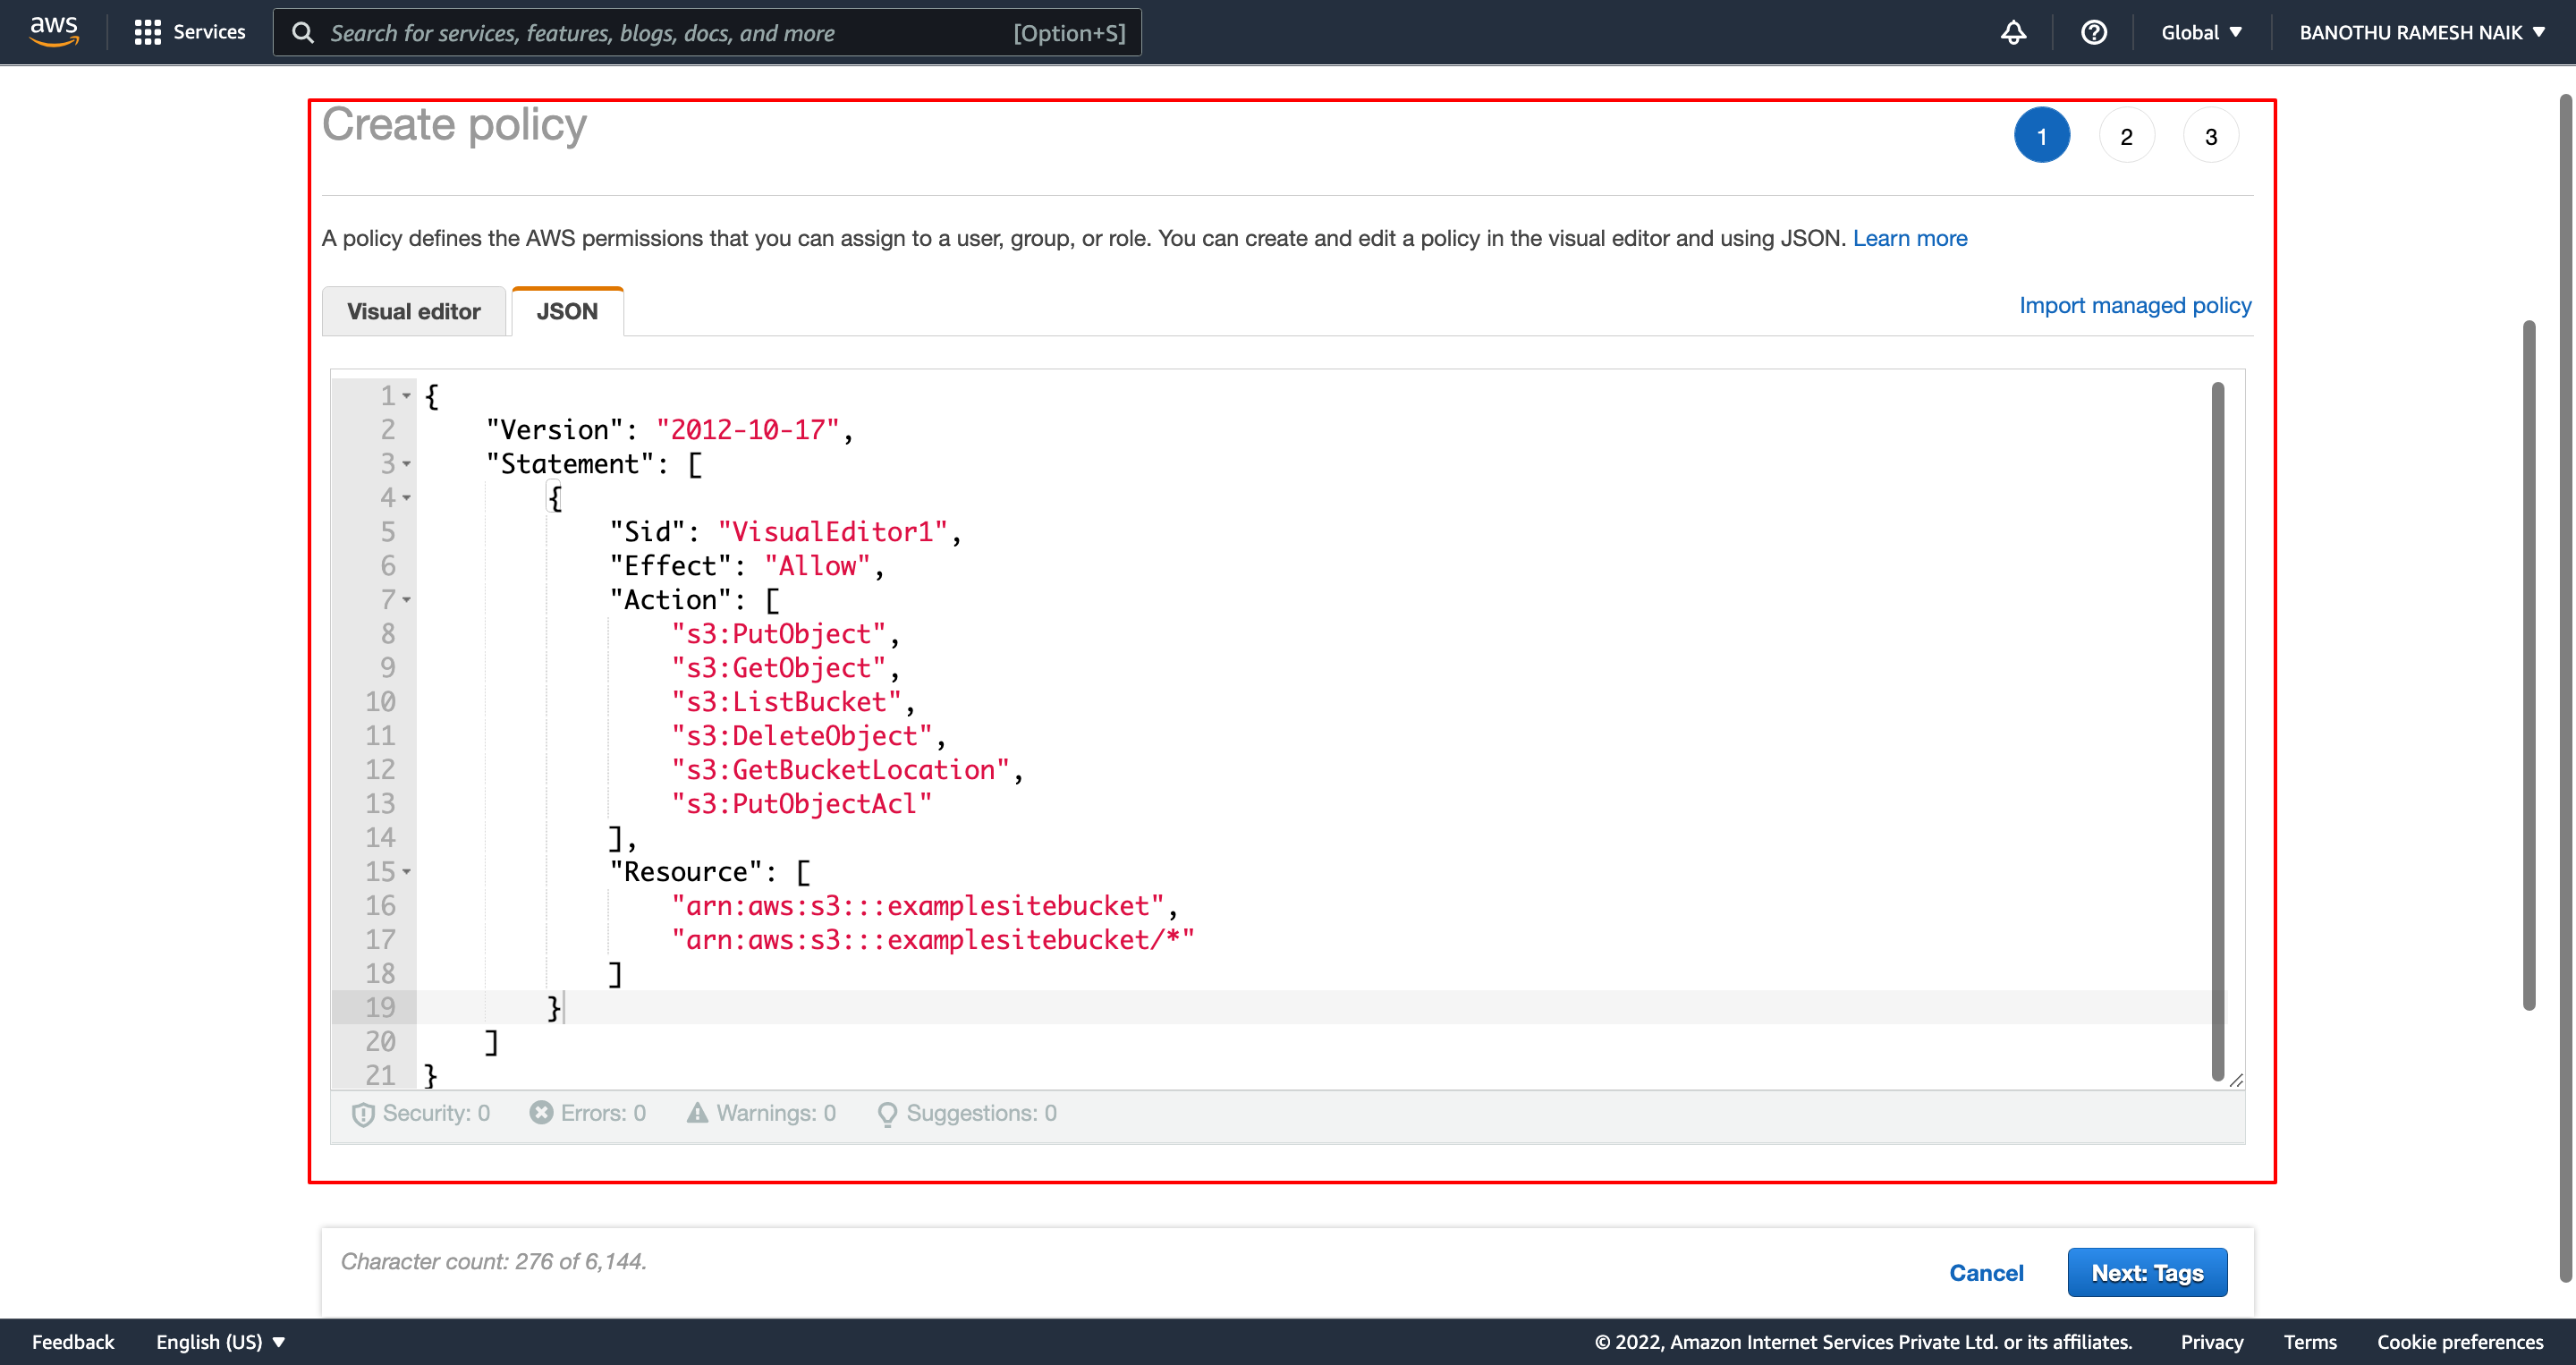Click the AWS logo home icon
Viewport: 2576px width, 1365px height.
click(x=53, y=31)
